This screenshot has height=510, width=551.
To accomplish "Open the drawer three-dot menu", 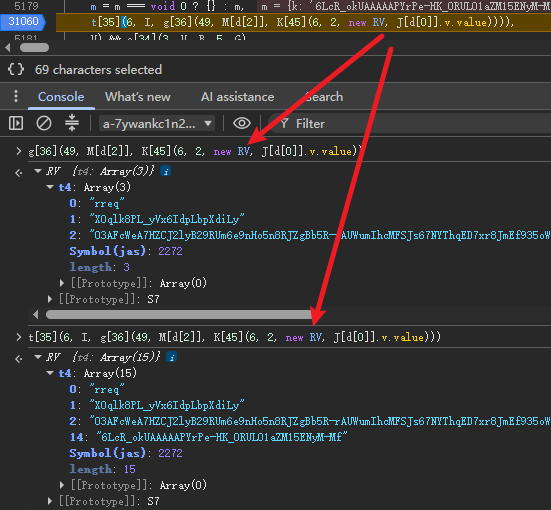I will click(16, 96).
